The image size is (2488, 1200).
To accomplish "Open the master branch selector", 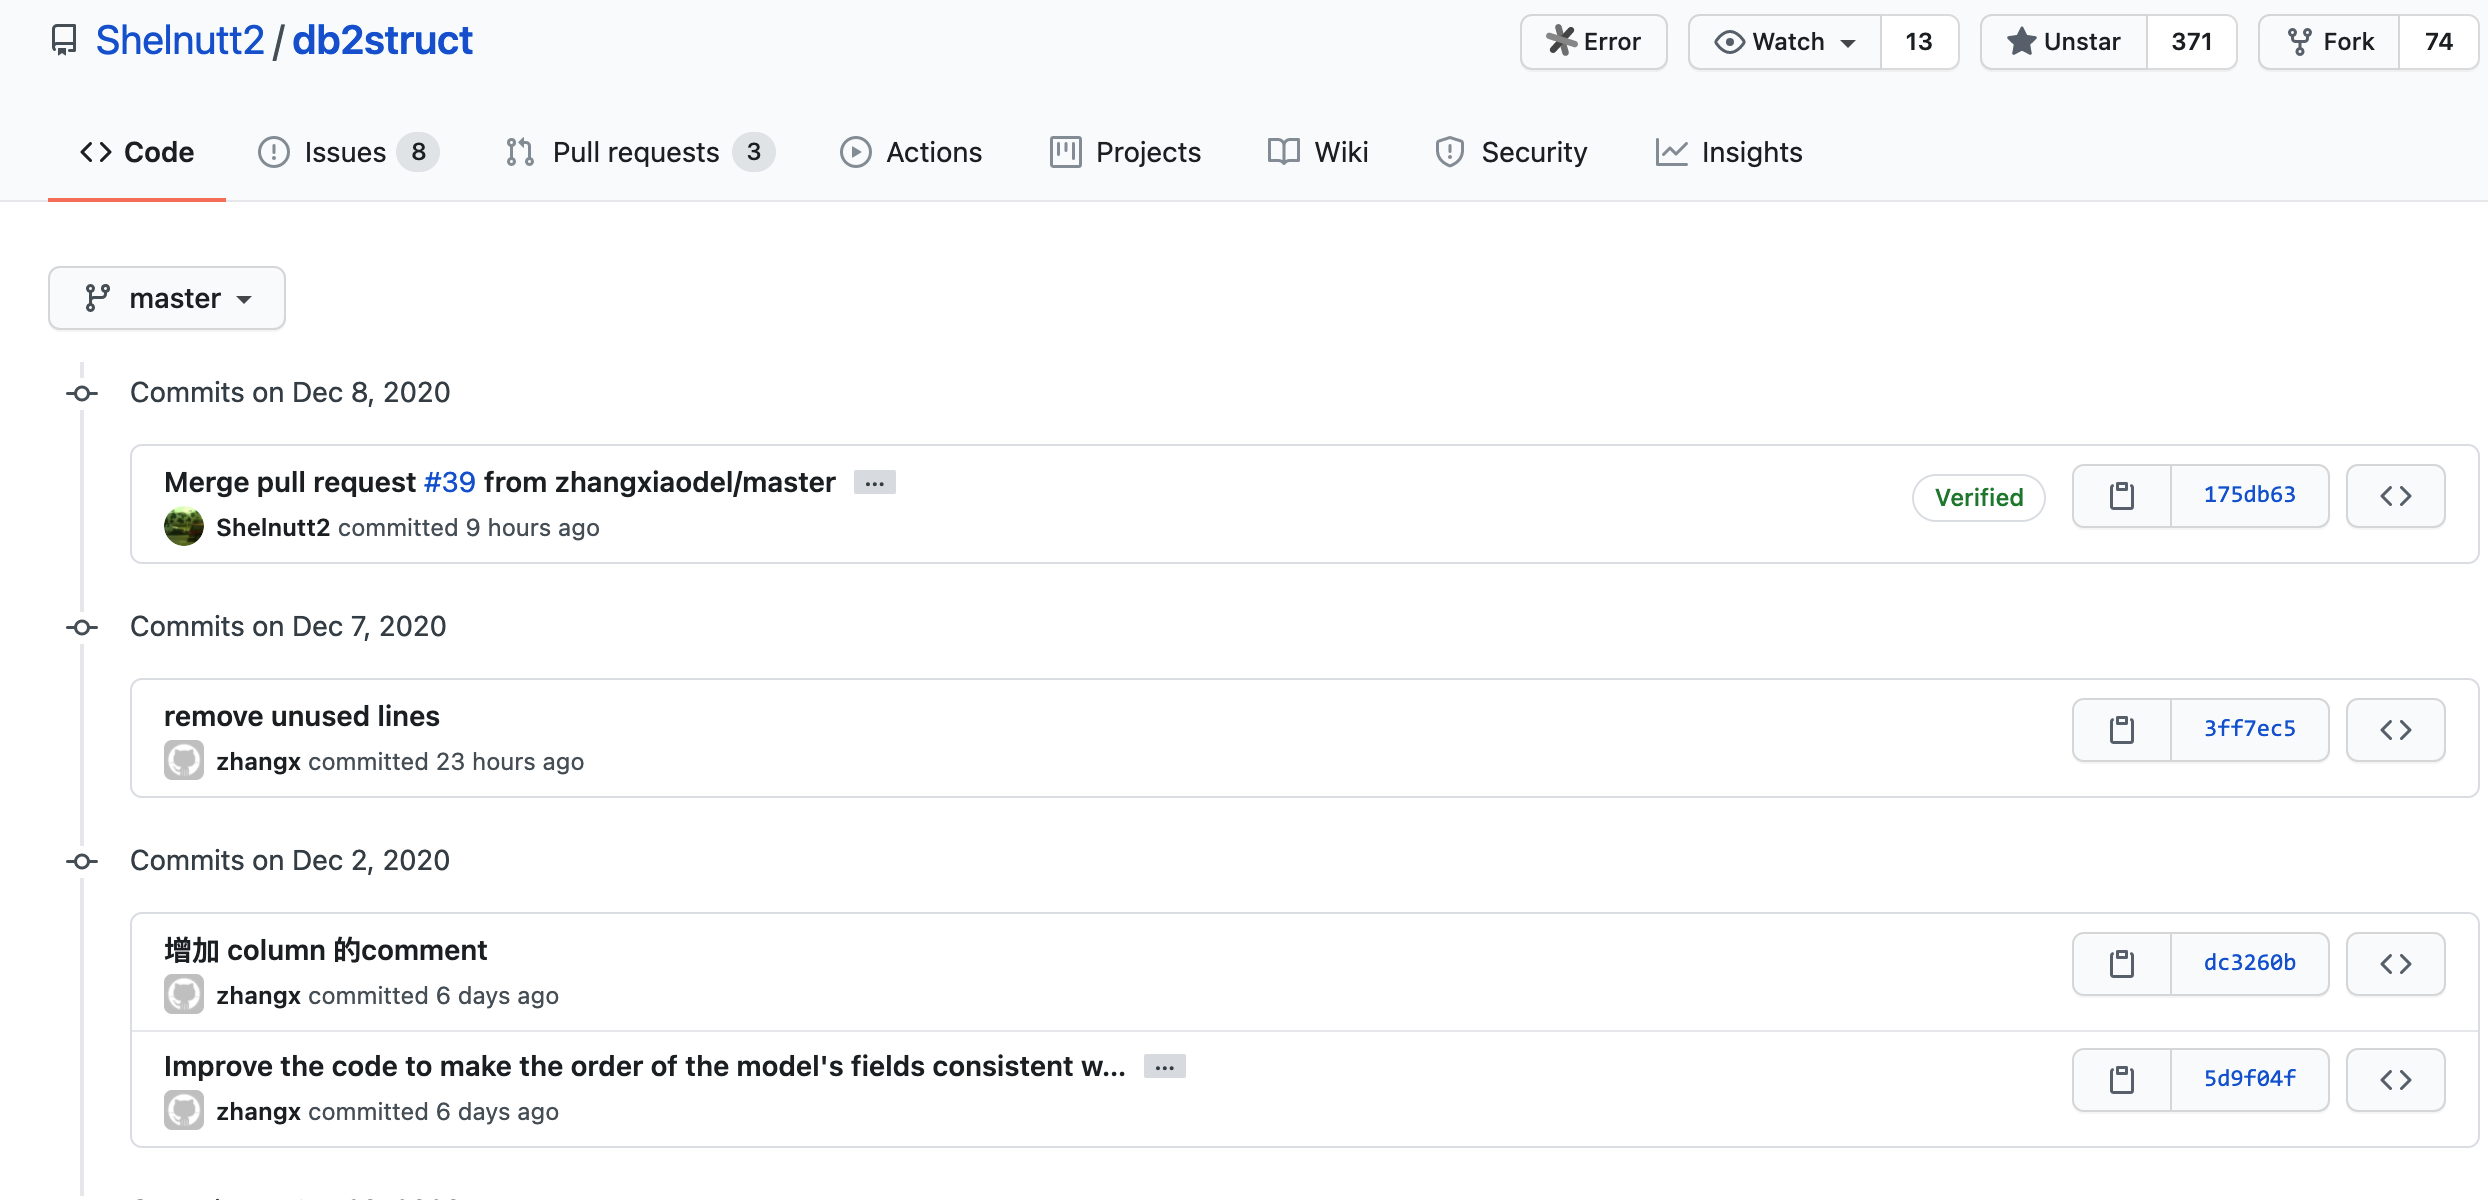I will (x=167, y=298).
